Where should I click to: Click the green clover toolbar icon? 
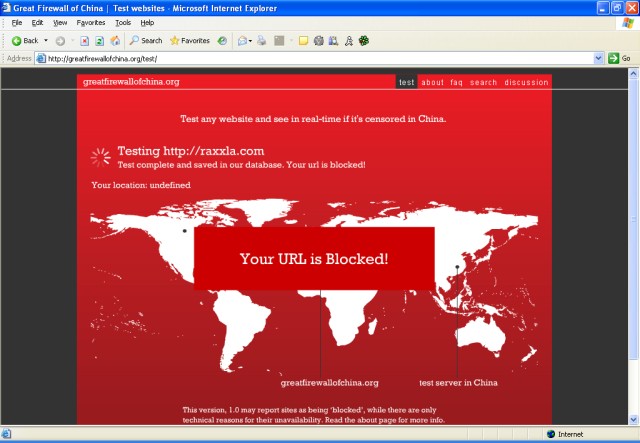[x=364, y=40]
